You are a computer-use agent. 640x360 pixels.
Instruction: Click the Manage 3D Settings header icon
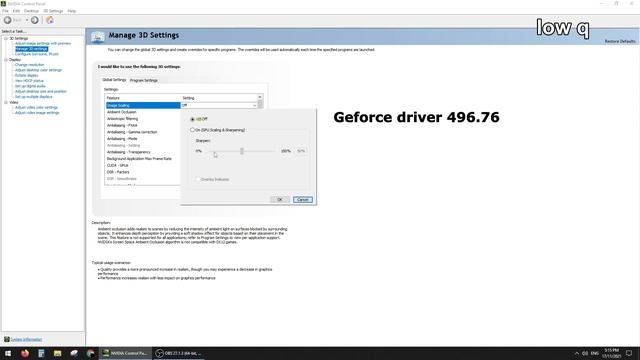coord(97,37)
